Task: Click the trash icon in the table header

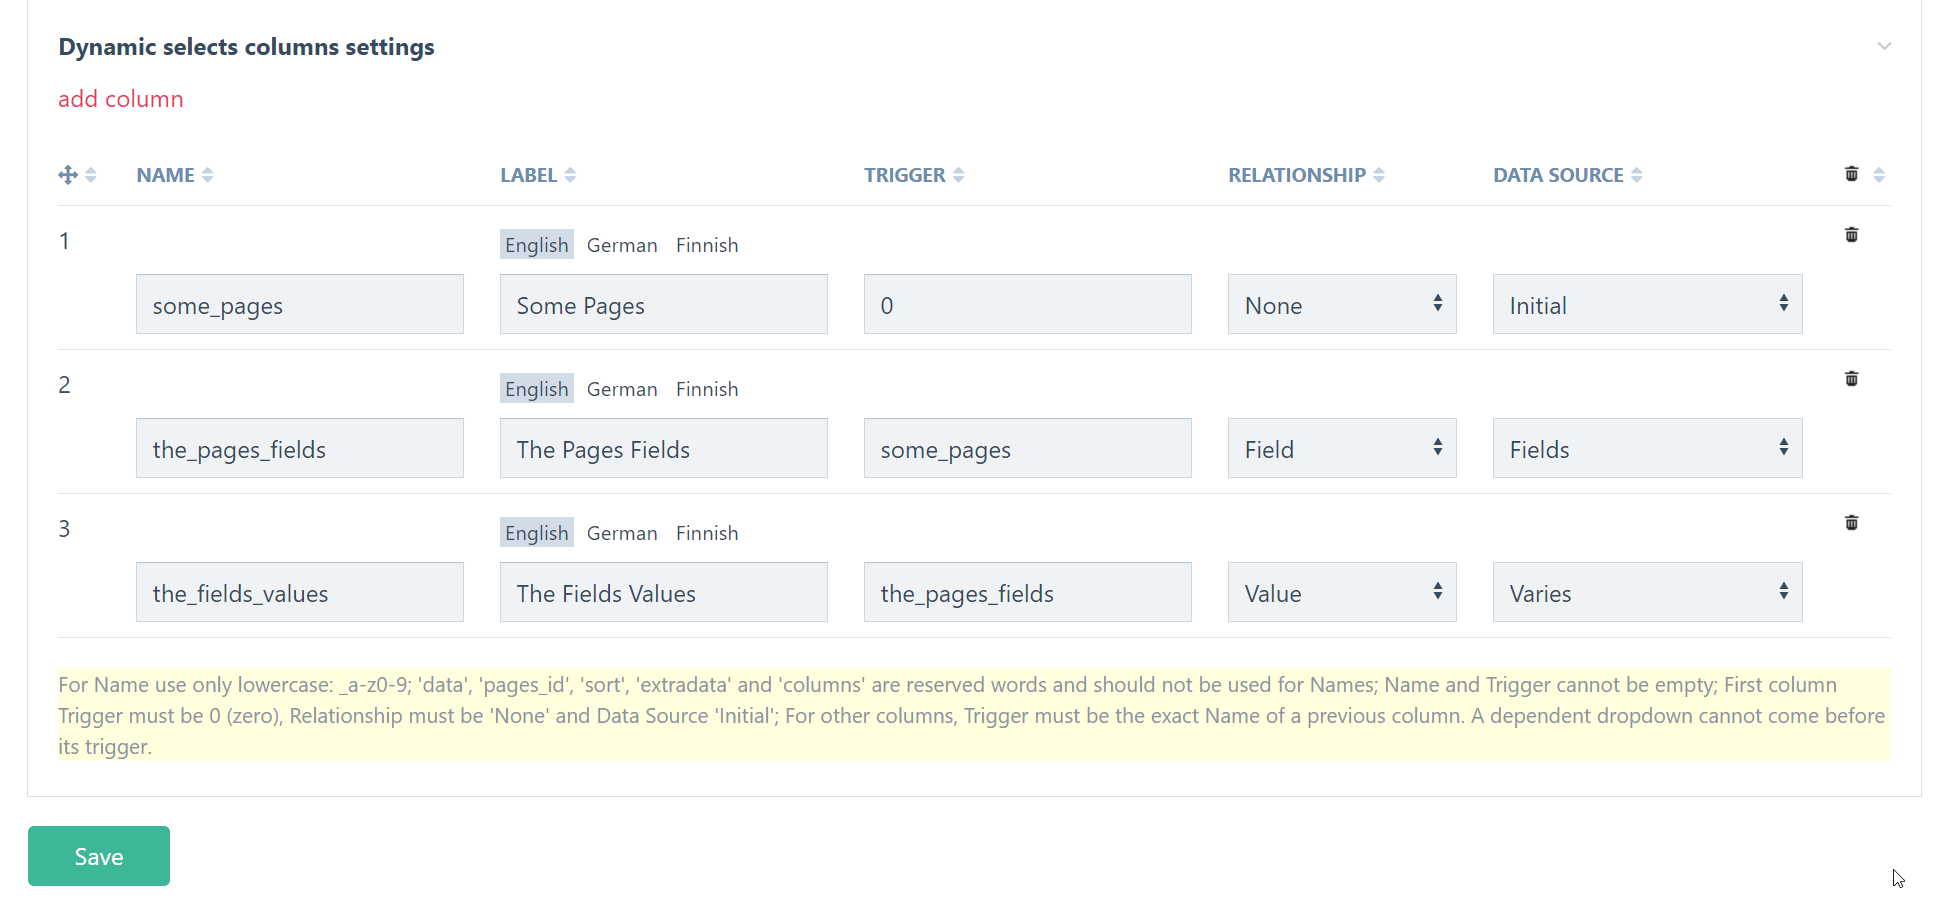Action: coord(1851,173)
